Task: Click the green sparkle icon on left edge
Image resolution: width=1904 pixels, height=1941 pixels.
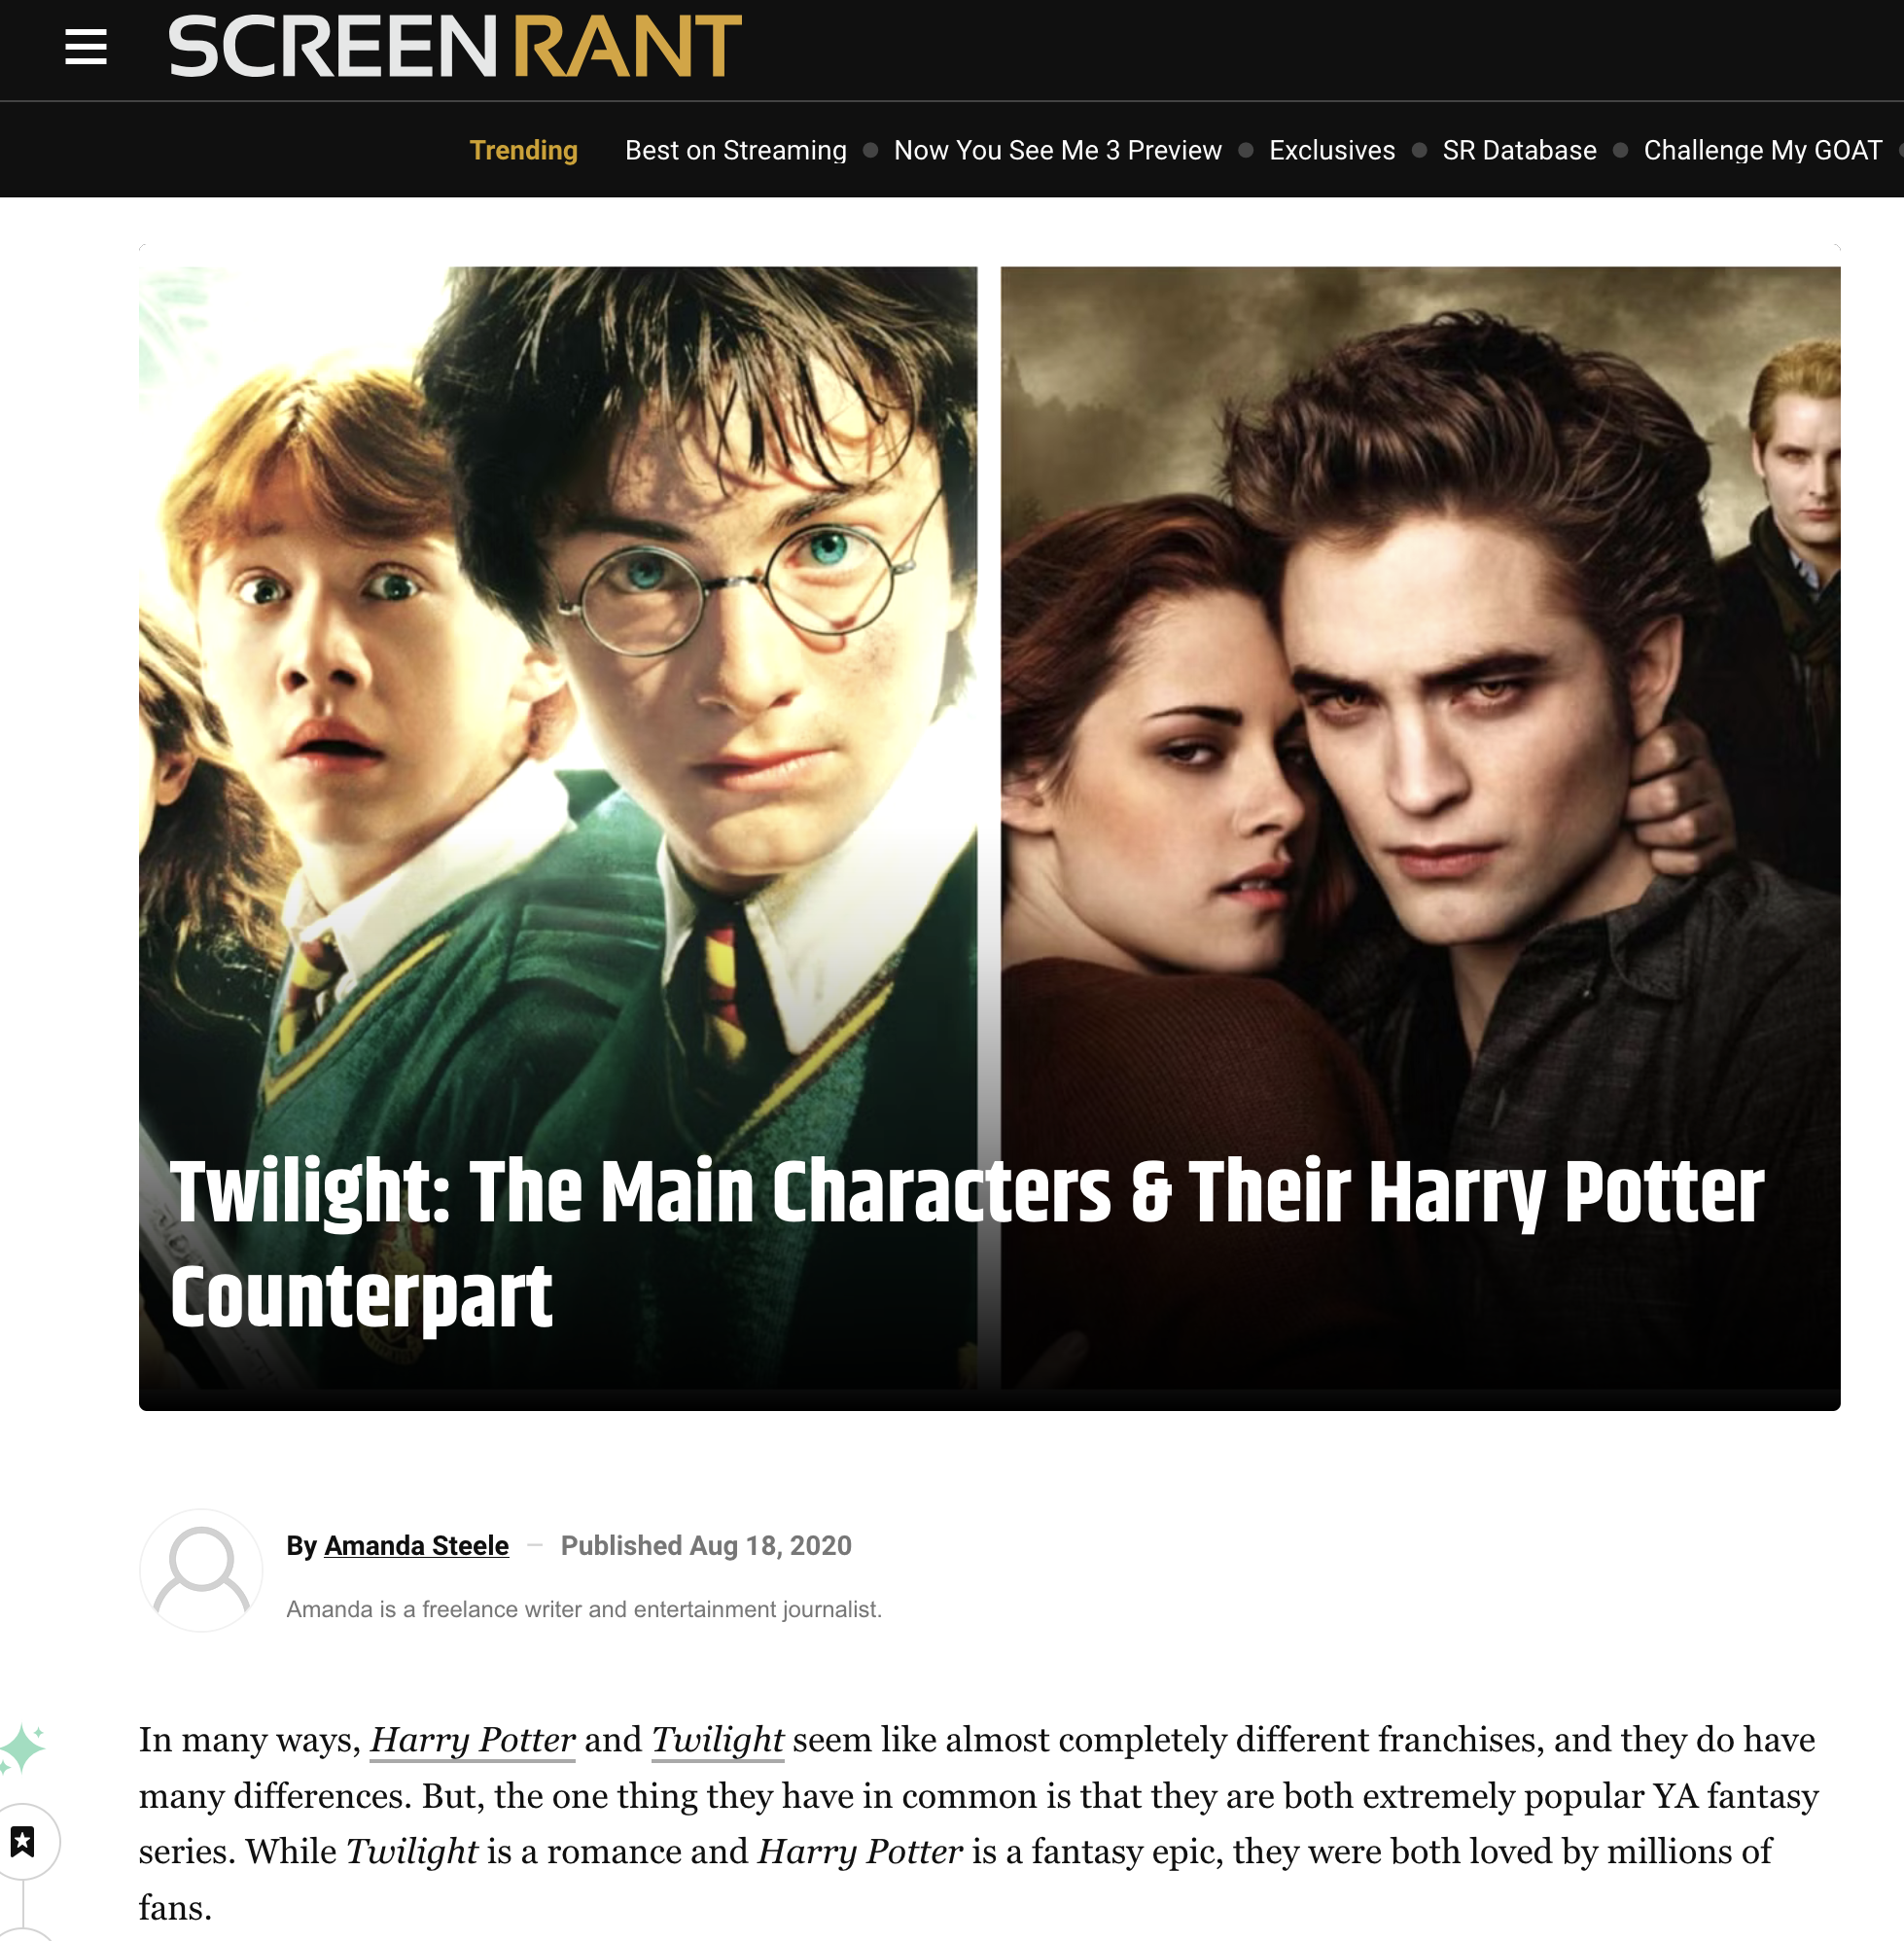Action: tap(21, 1749)
